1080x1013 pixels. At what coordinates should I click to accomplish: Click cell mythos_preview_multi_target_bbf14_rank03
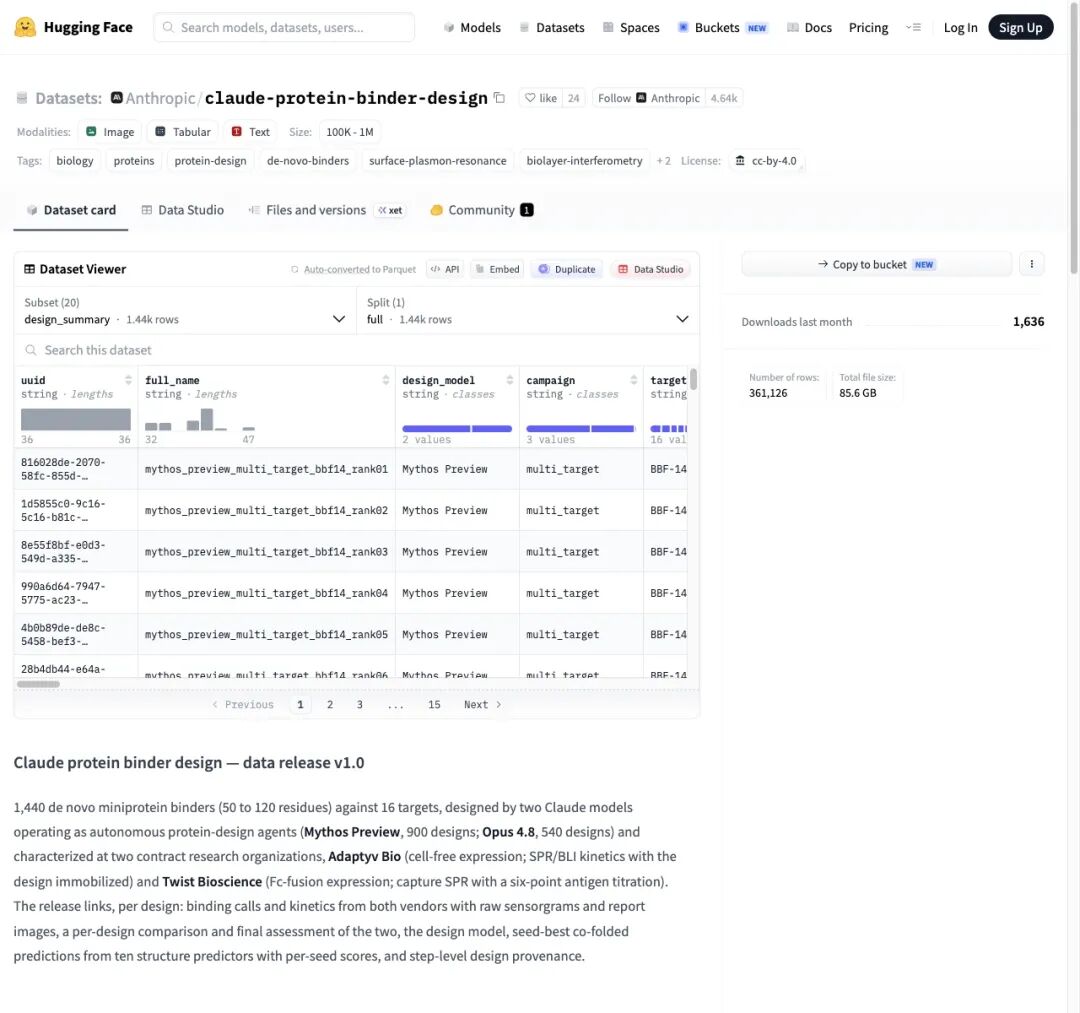pyautogui.click(x=266, y=552)
